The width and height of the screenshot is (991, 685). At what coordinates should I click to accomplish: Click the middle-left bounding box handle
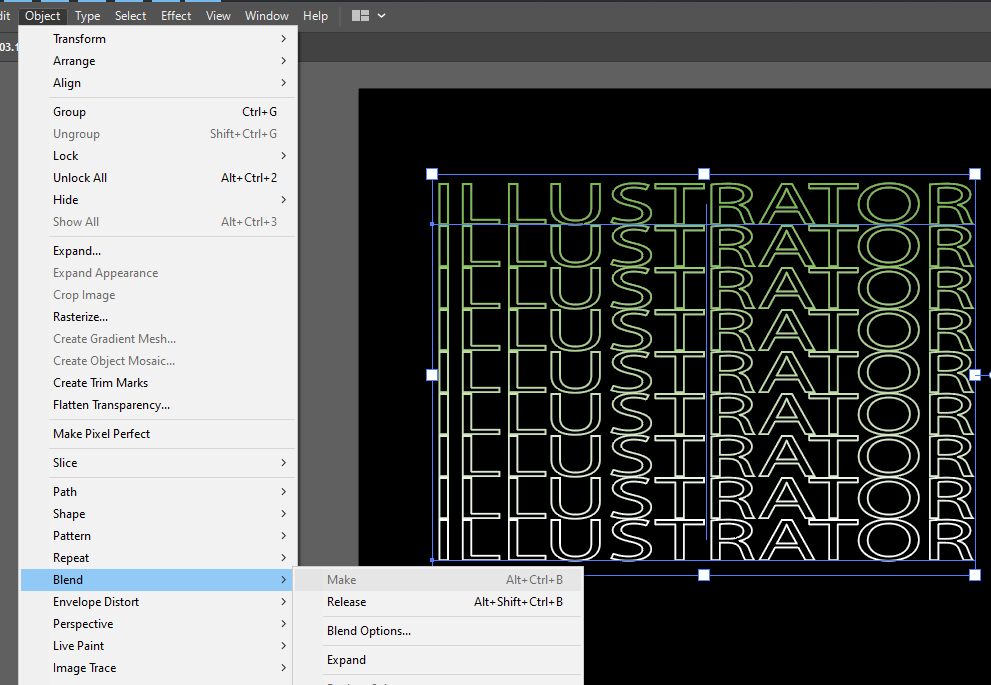[x=432, y=375]
